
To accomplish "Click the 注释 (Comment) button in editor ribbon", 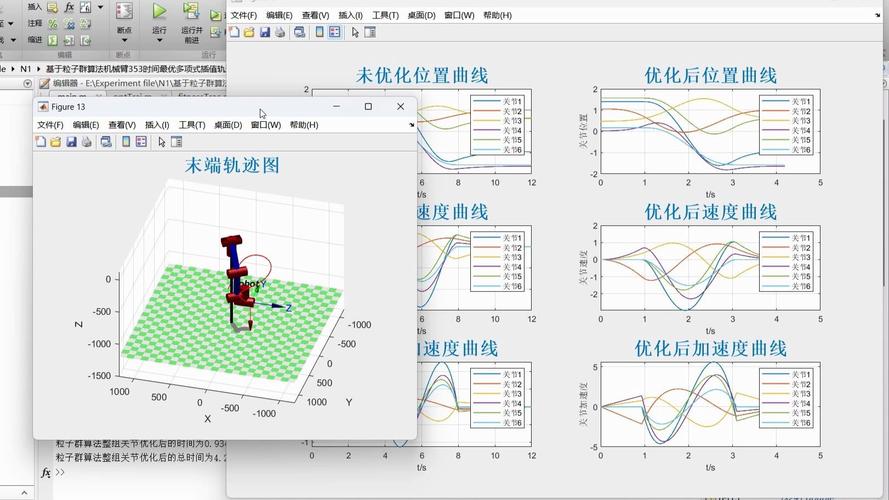I will click(x=35, y=23).
